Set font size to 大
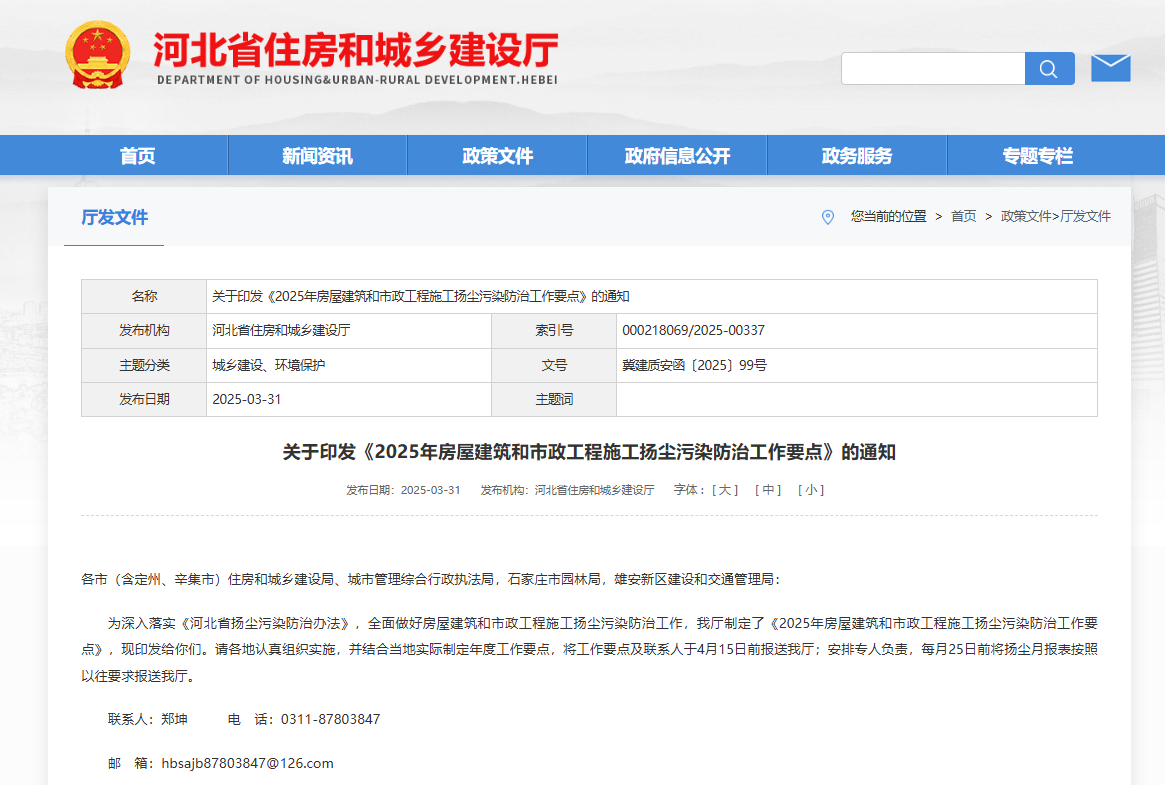Screen dimensions: 1165x785 [725, 490]
